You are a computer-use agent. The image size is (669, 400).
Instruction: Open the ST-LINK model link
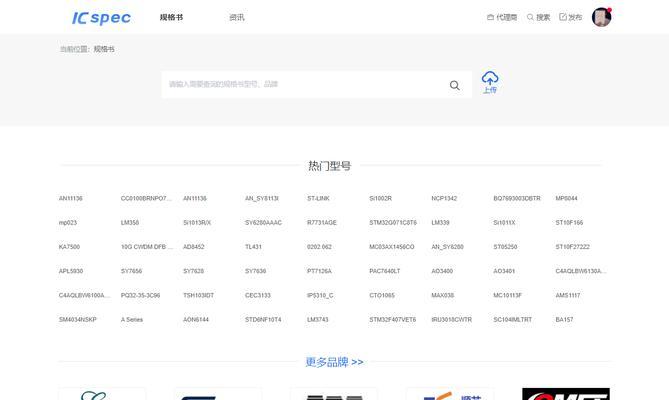click(x=318, y=198)
